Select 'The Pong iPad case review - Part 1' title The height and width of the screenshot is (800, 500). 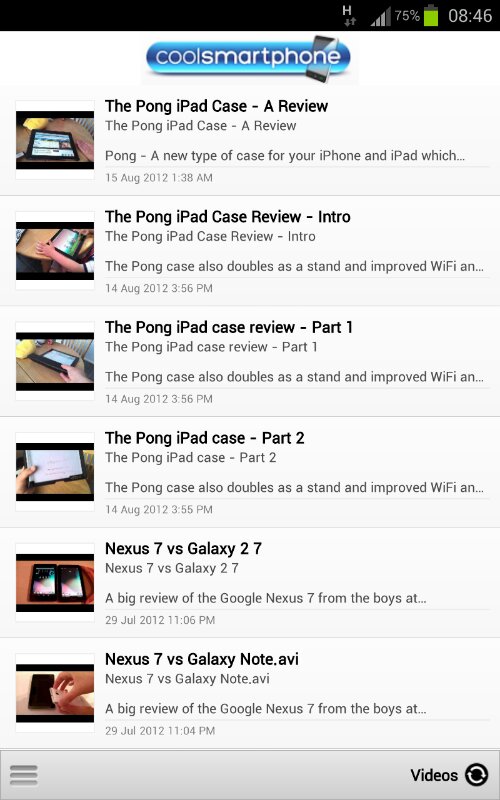[x=229, y=328]
